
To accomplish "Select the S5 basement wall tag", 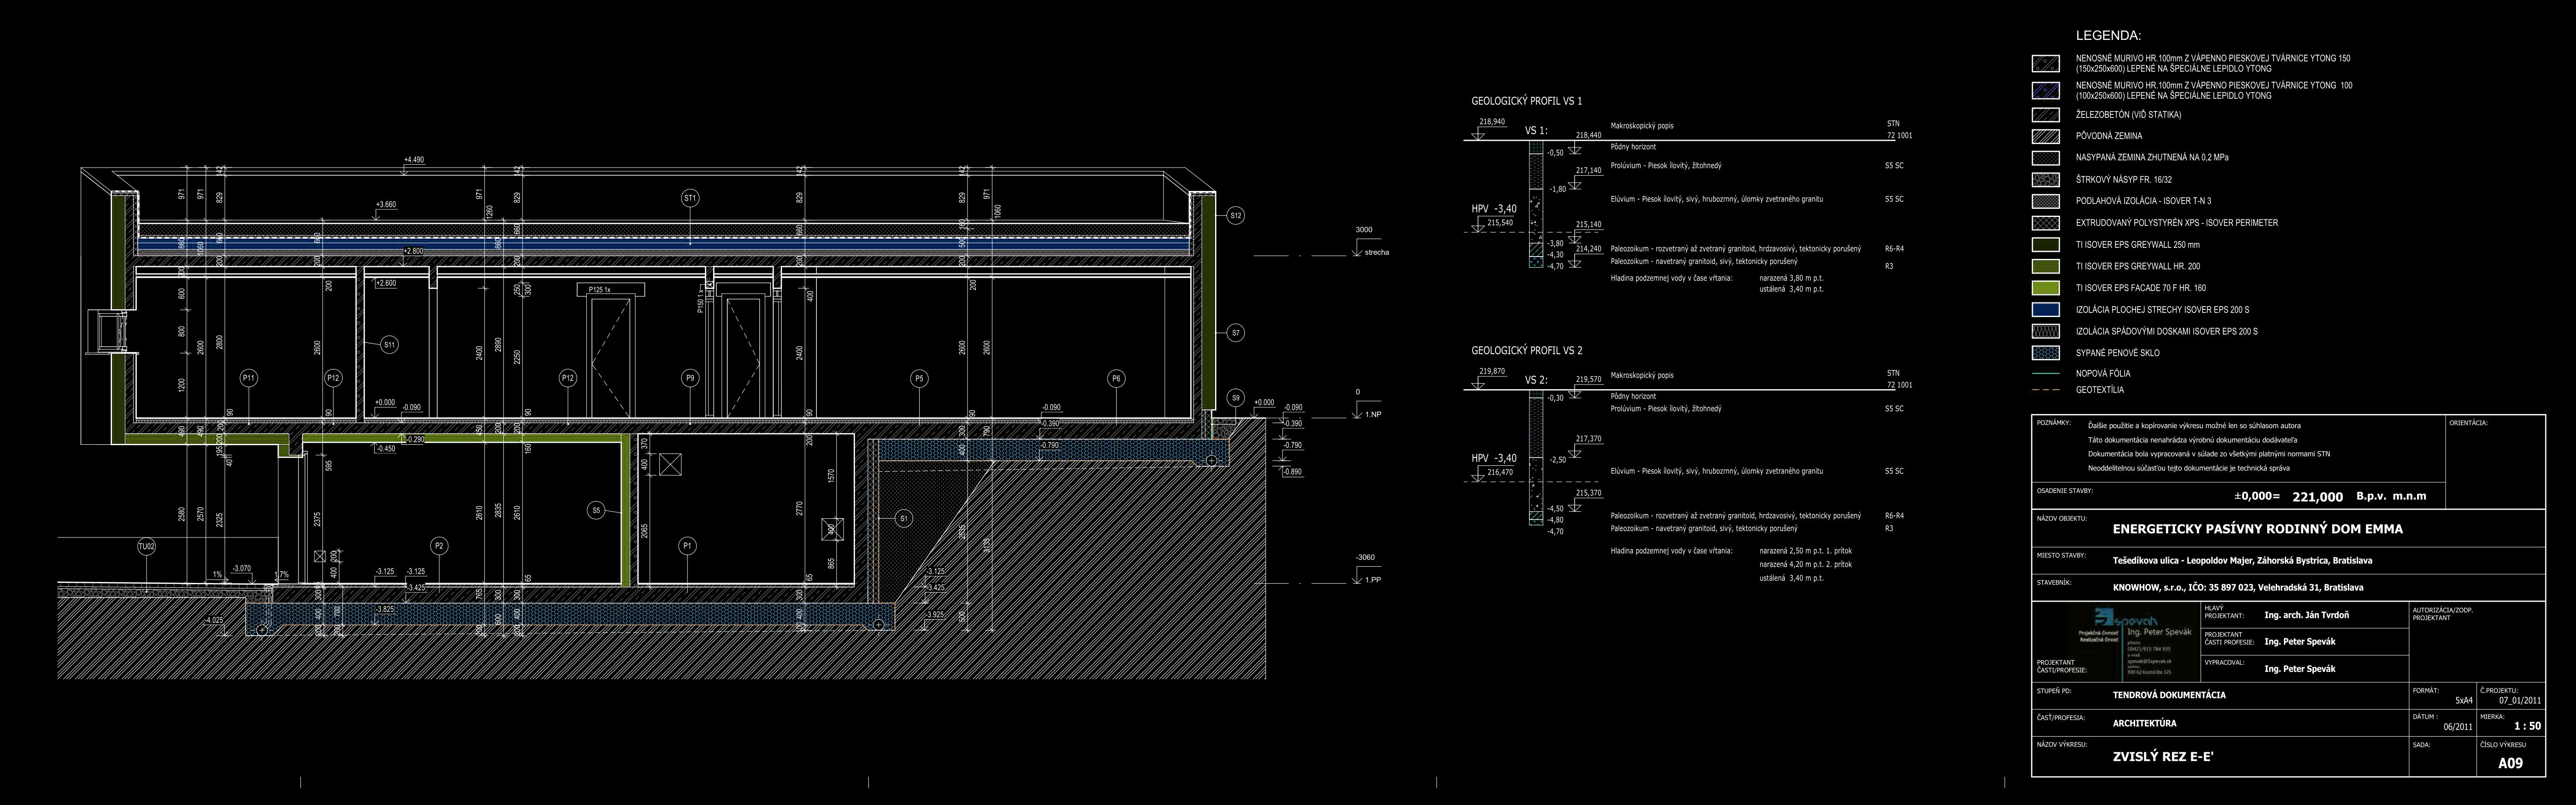I will [x=596, y=510].
